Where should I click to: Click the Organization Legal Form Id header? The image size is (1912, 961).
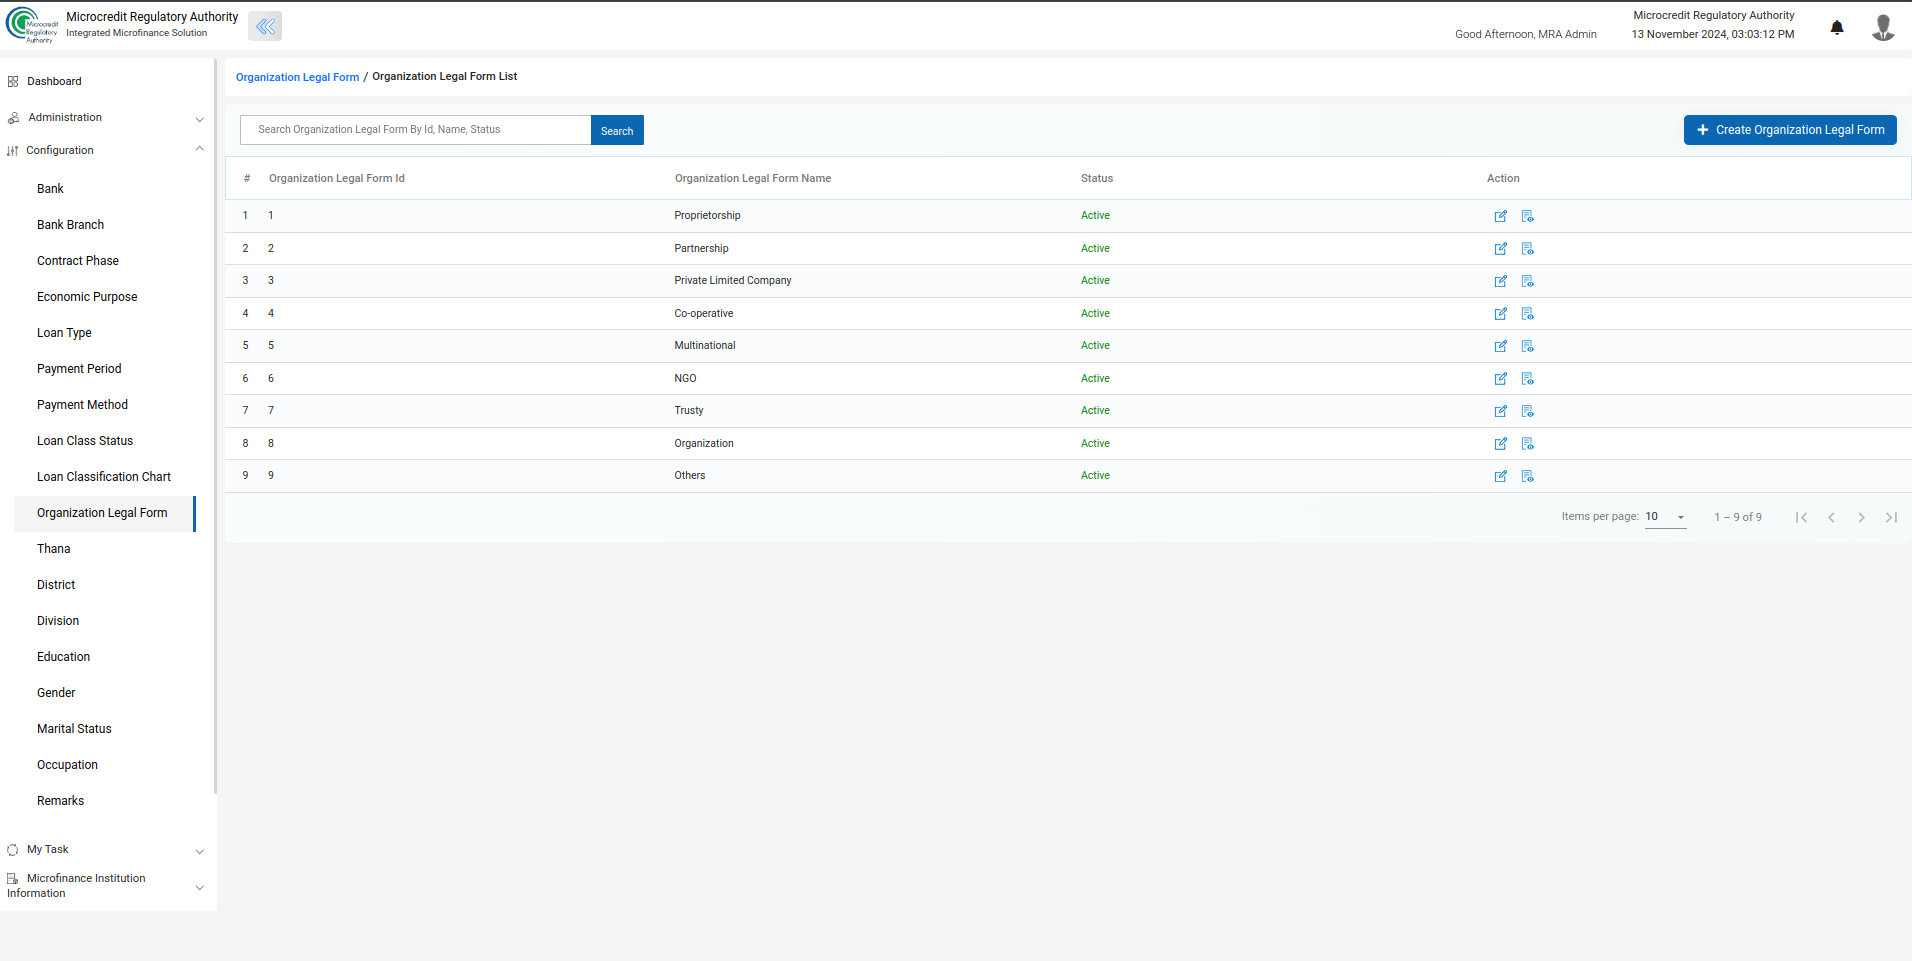point(337,179)
